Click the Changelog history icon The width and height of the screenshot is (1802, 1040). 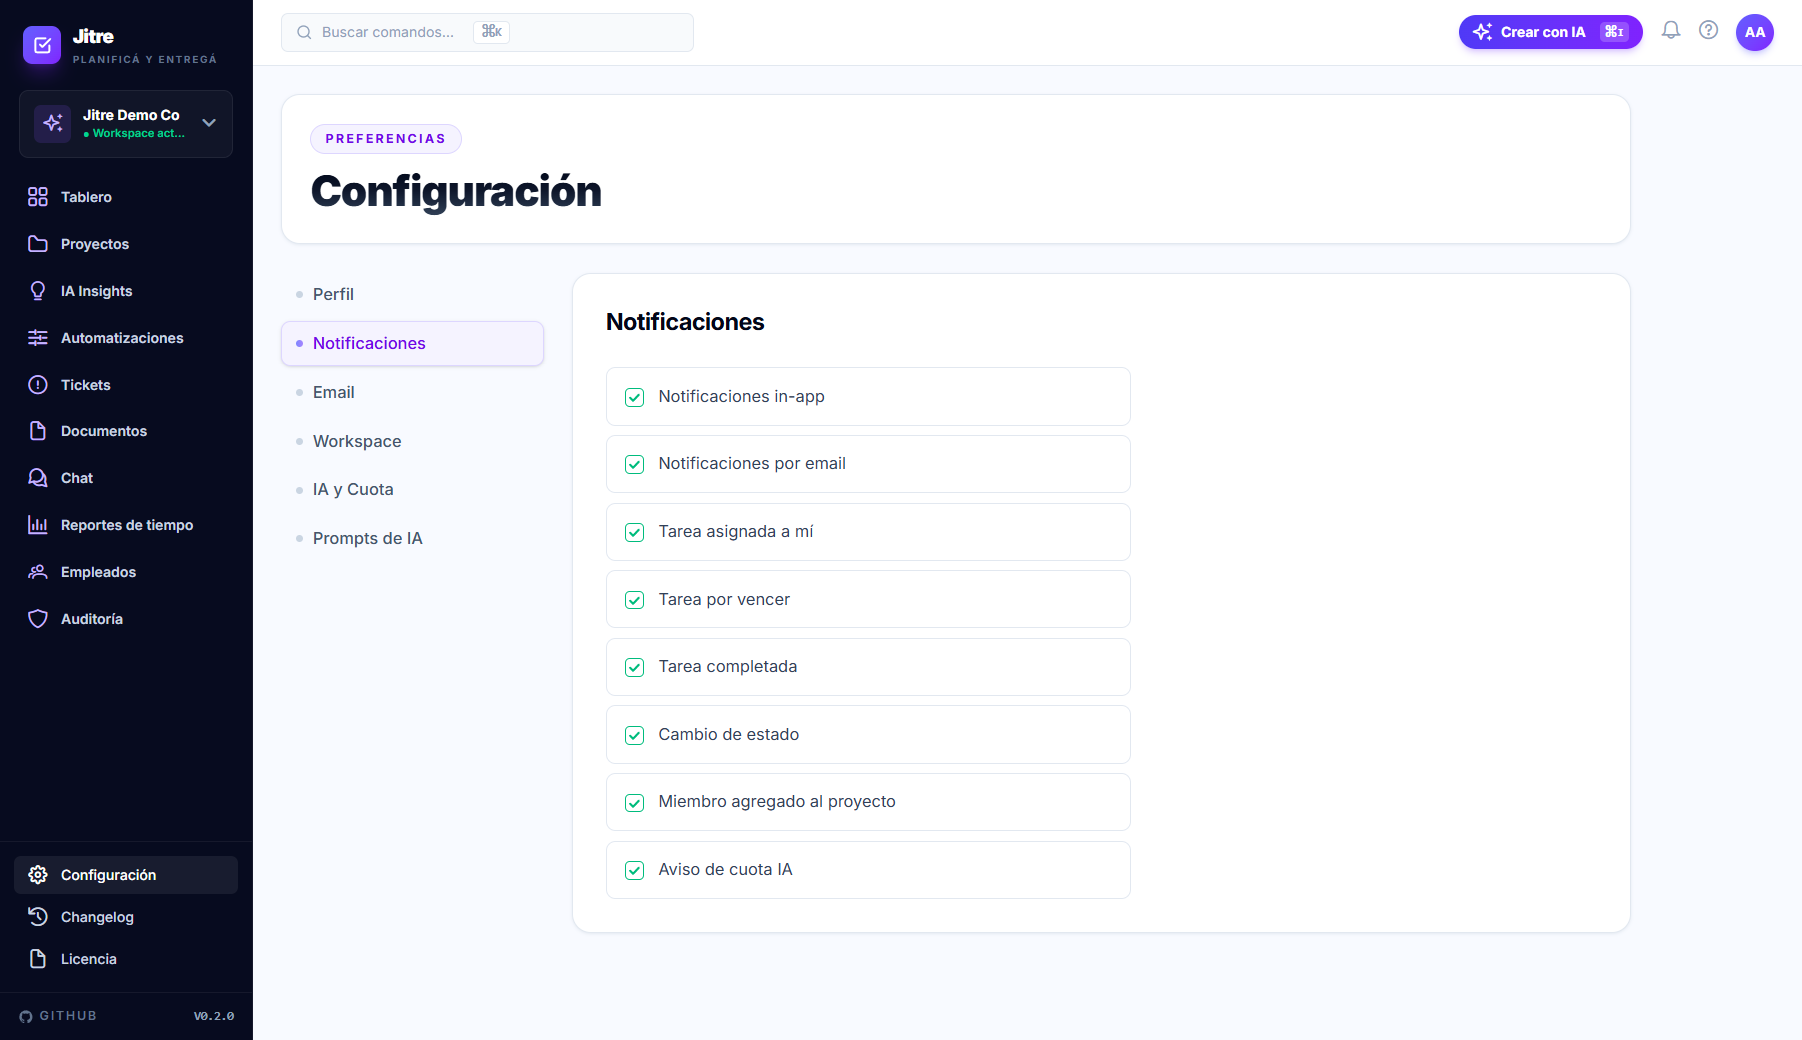coord(38,917)
